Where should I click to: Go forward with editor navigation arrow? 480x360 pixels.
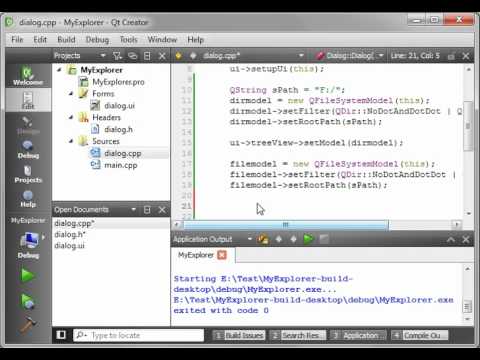pos(193,56)
